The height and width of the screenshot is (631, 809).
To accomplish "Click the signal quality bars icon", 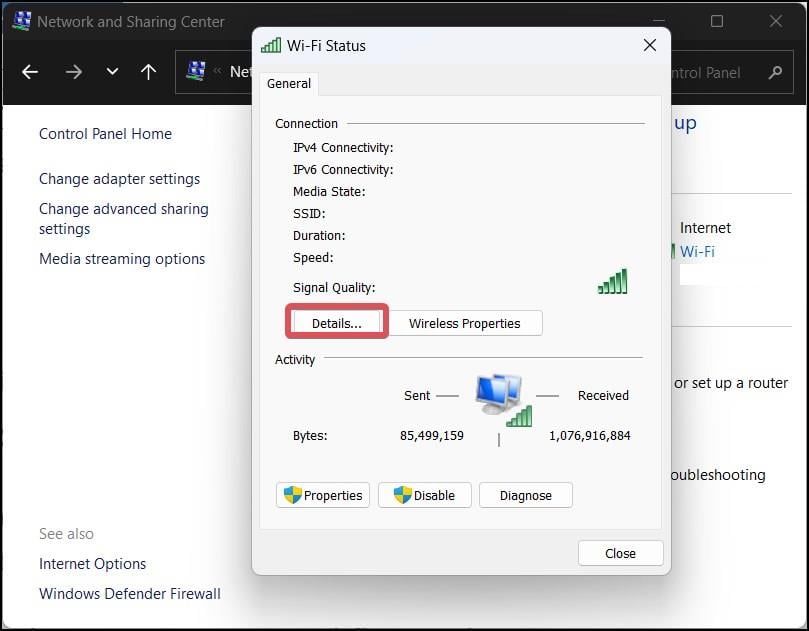I will coord(613,282).
